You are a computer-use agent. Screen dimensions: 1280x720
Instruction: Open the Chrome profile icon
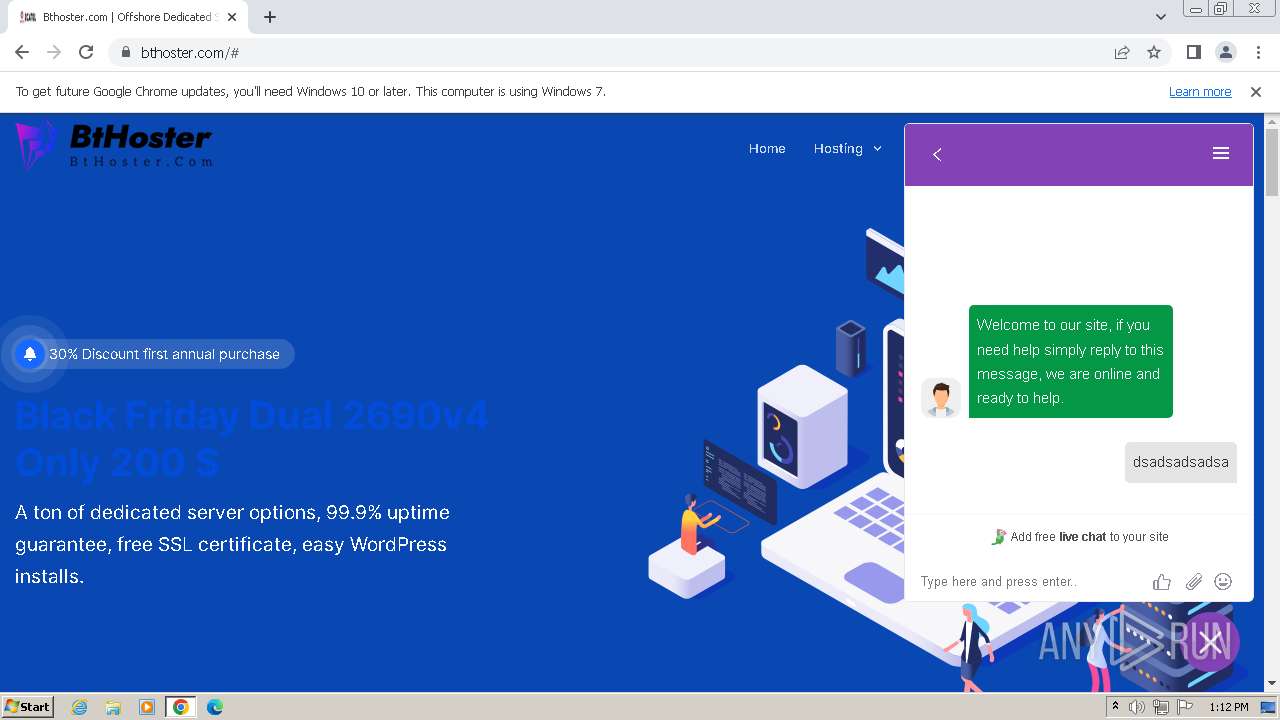(x=1225, y=52)
